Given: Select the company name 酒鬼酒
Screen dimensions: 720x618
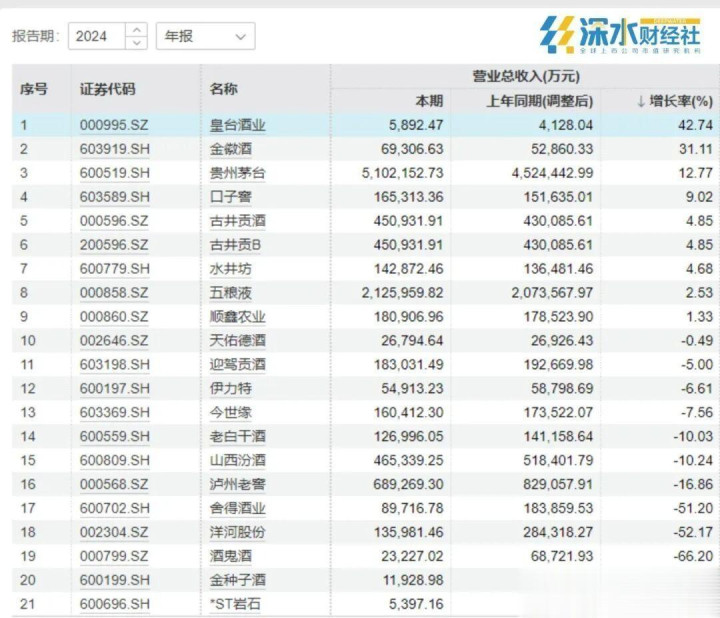Looking at the screenshot, I should pos(231,556).
